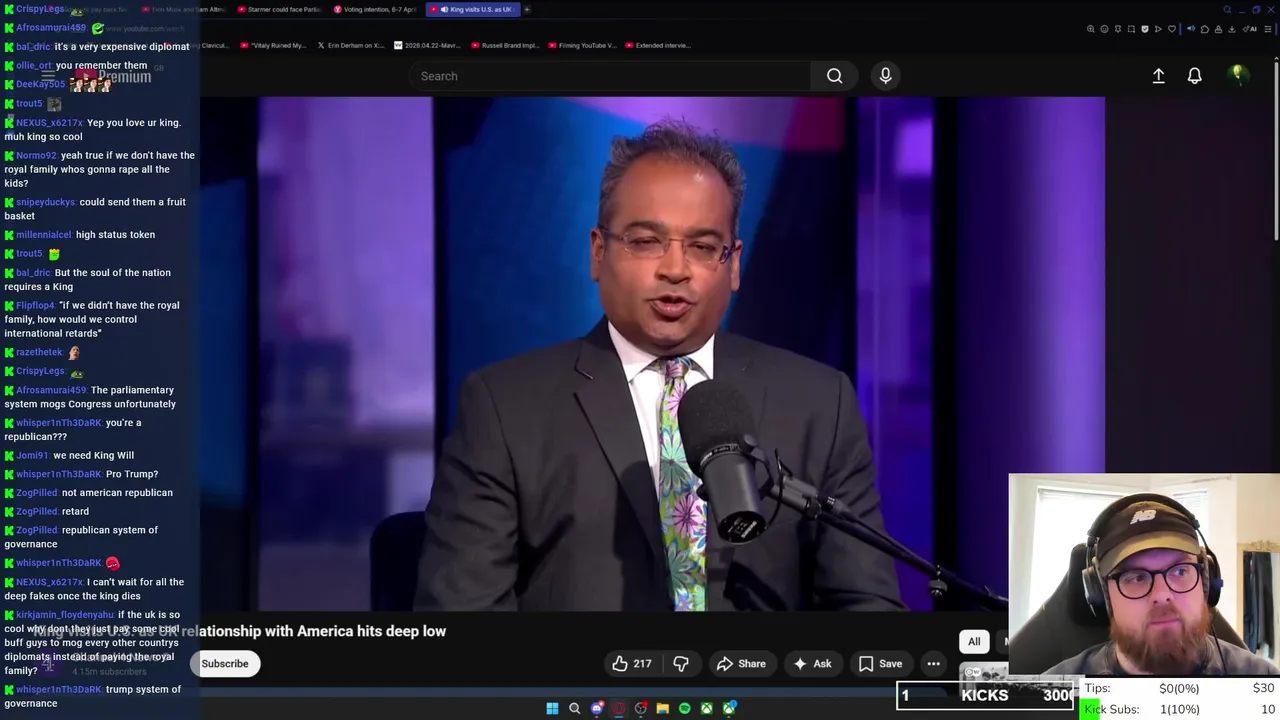Open Windows taskbar search

click(x=574, y=708)
